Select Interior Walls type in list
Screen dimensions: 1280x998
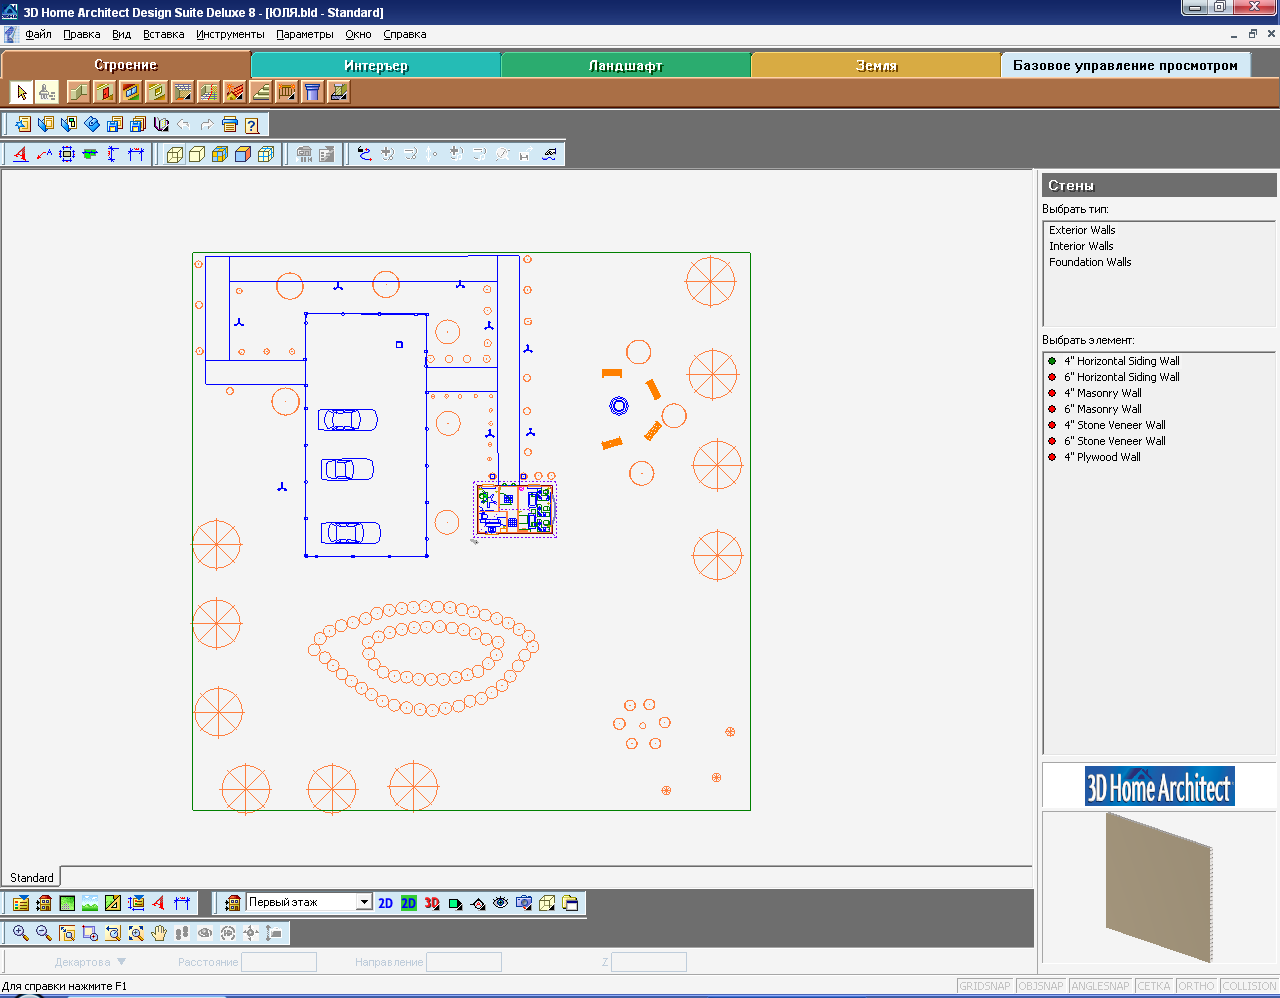(x=1081, y=246)
